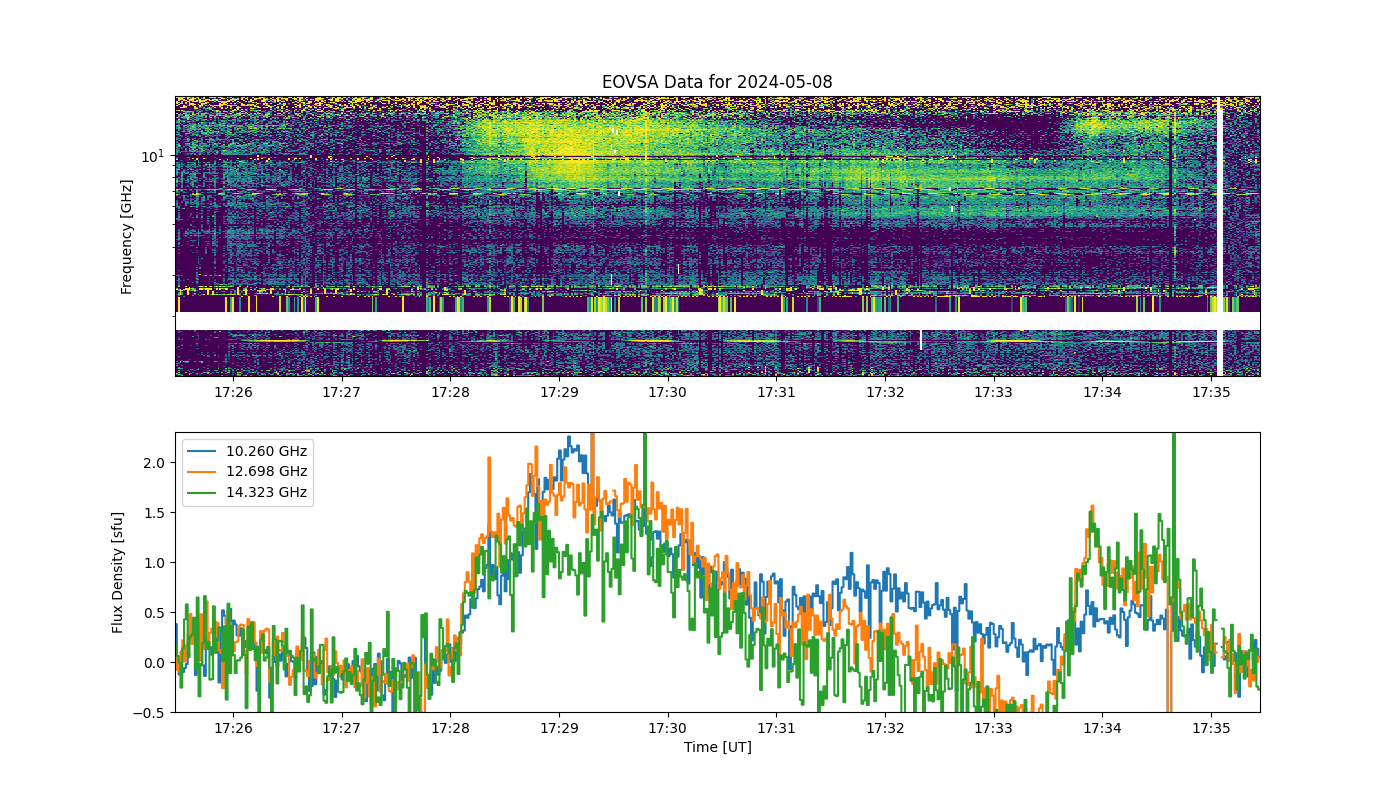Click the 17:34 tick on the lower time axis

(1102, 728)
